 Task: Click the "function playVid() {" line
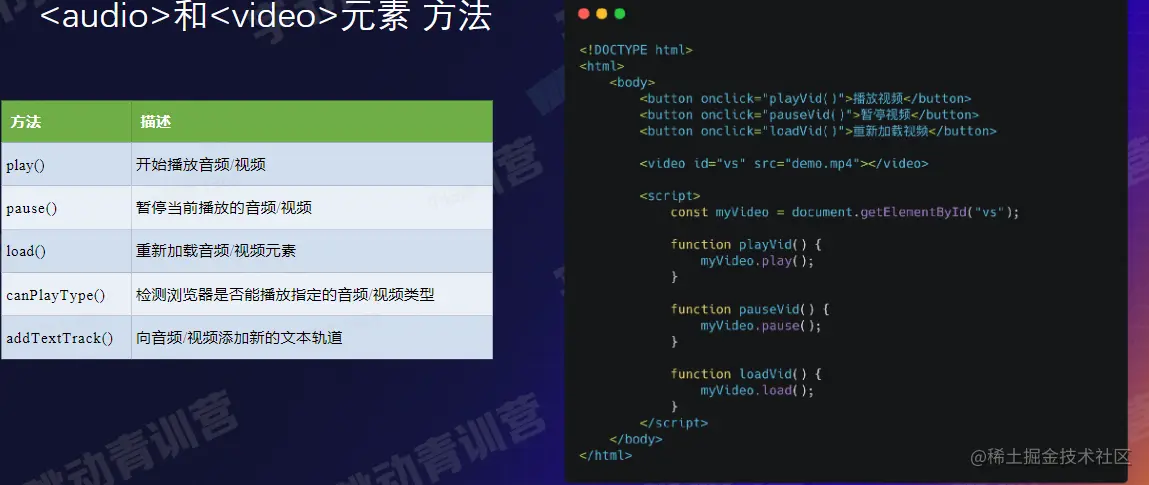coord(747,244)
